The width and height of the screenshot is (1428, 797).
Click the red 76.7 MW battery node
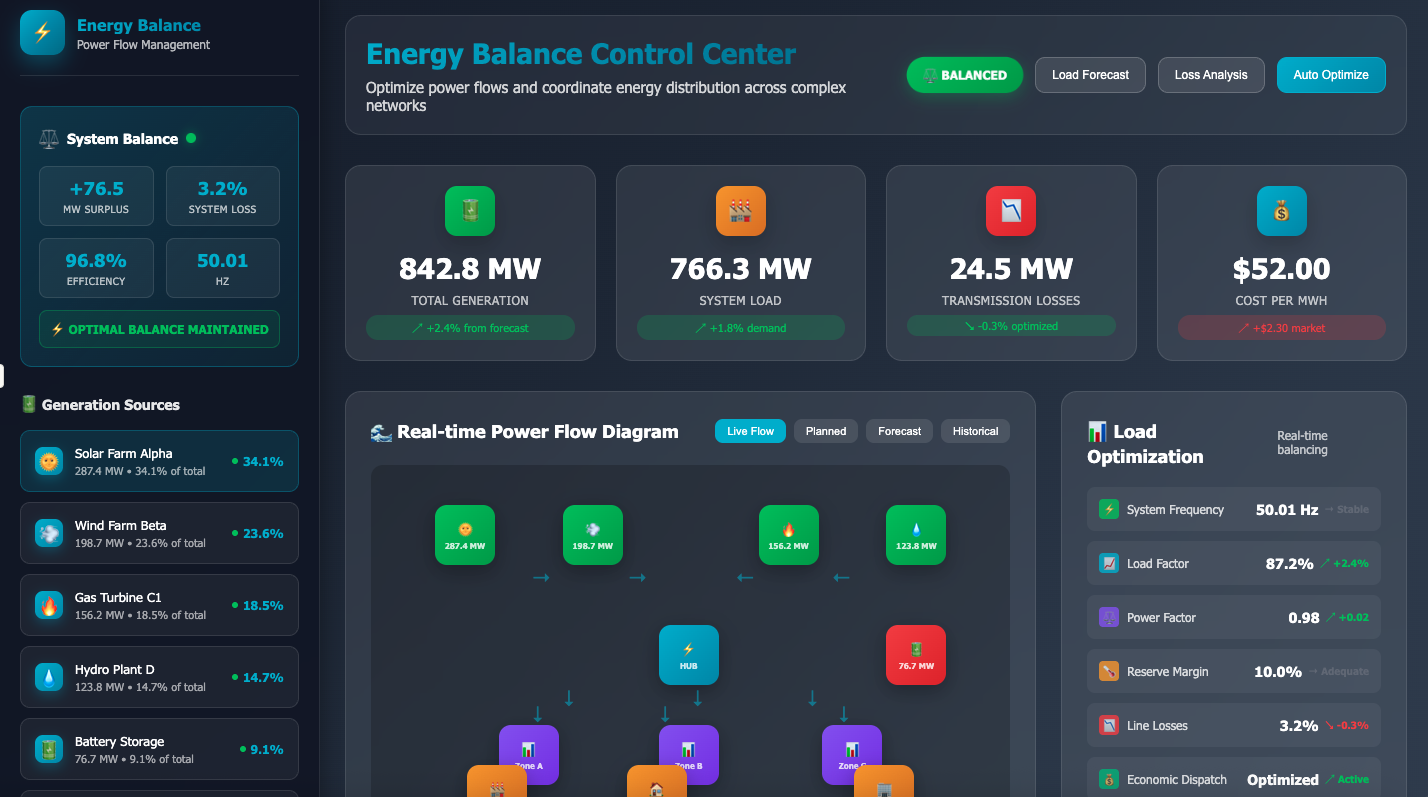[916, 655]
